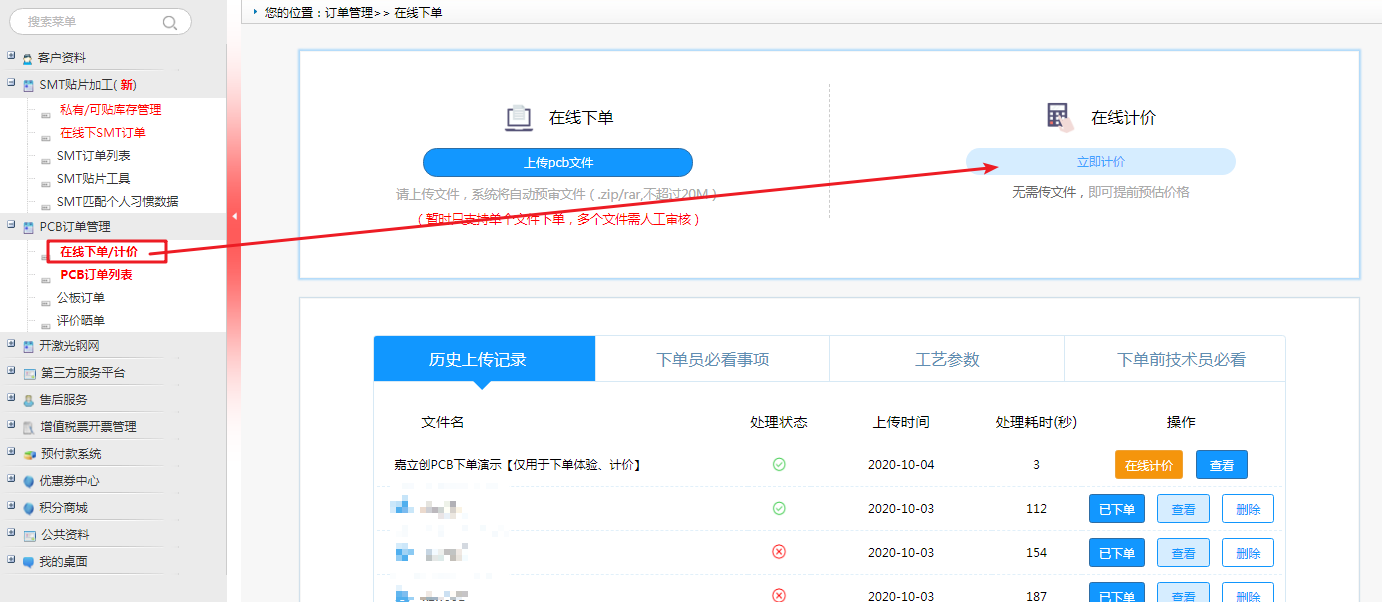1382x602 pixels.
Task: Collapse the SMT贴片加工 tree node
Action: click(x=11, y=84)
